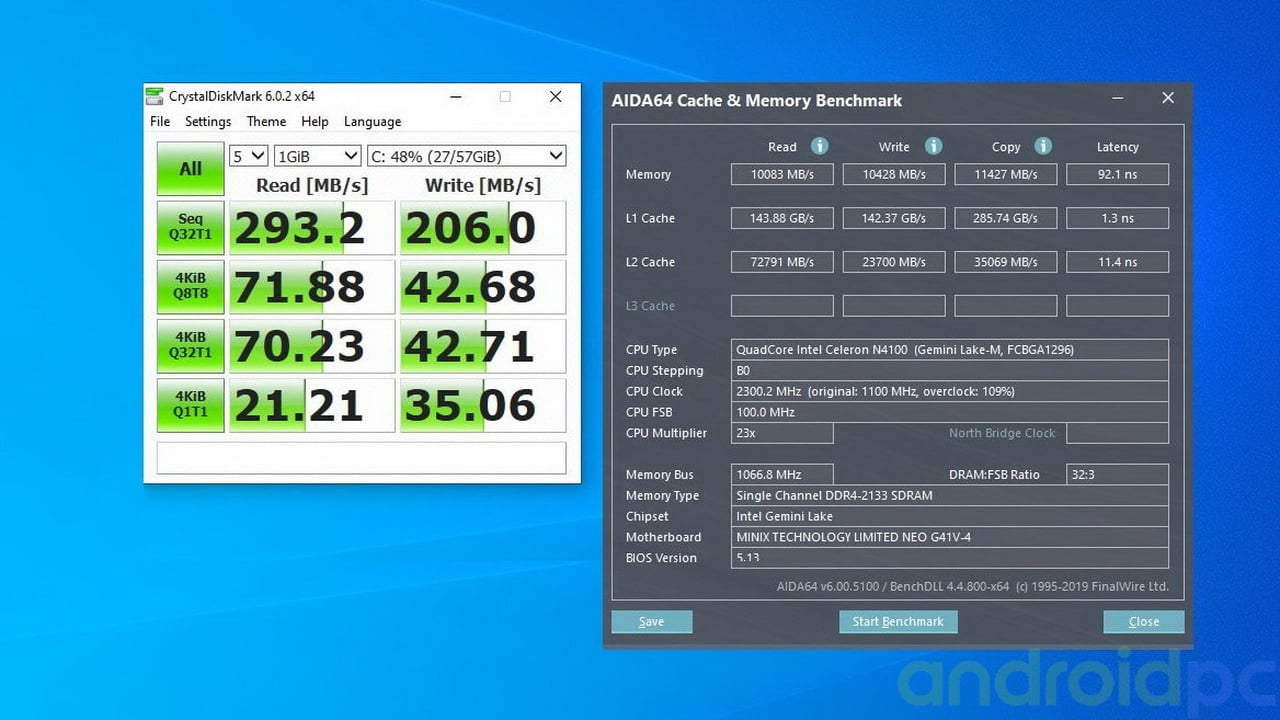Click the Memory read value 10083 MB/s
The height and width of the screenshot is (720, 1280).
pyautogui.click(x=782, y=174)
